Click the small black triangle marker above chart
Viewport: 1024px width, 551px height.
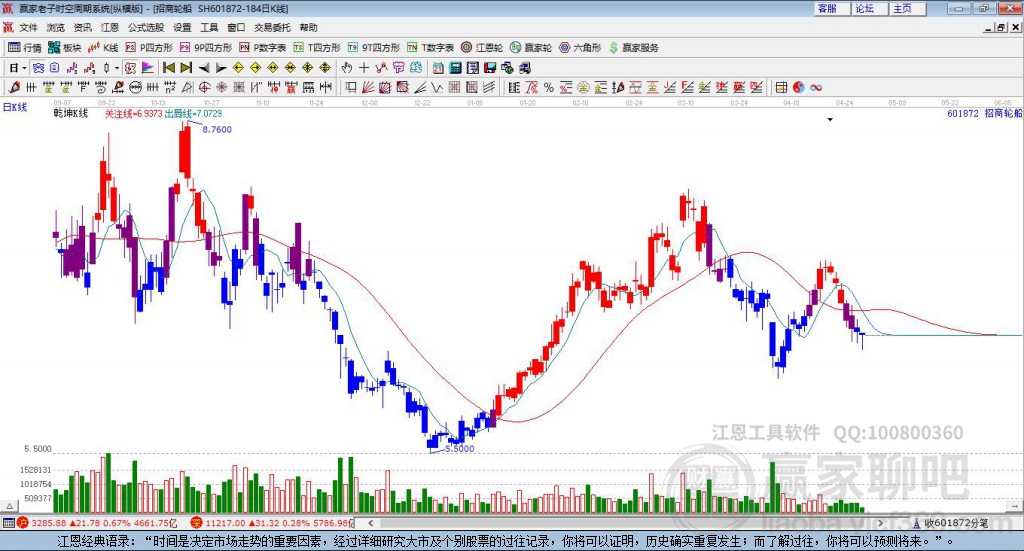(x=830, y=119)
